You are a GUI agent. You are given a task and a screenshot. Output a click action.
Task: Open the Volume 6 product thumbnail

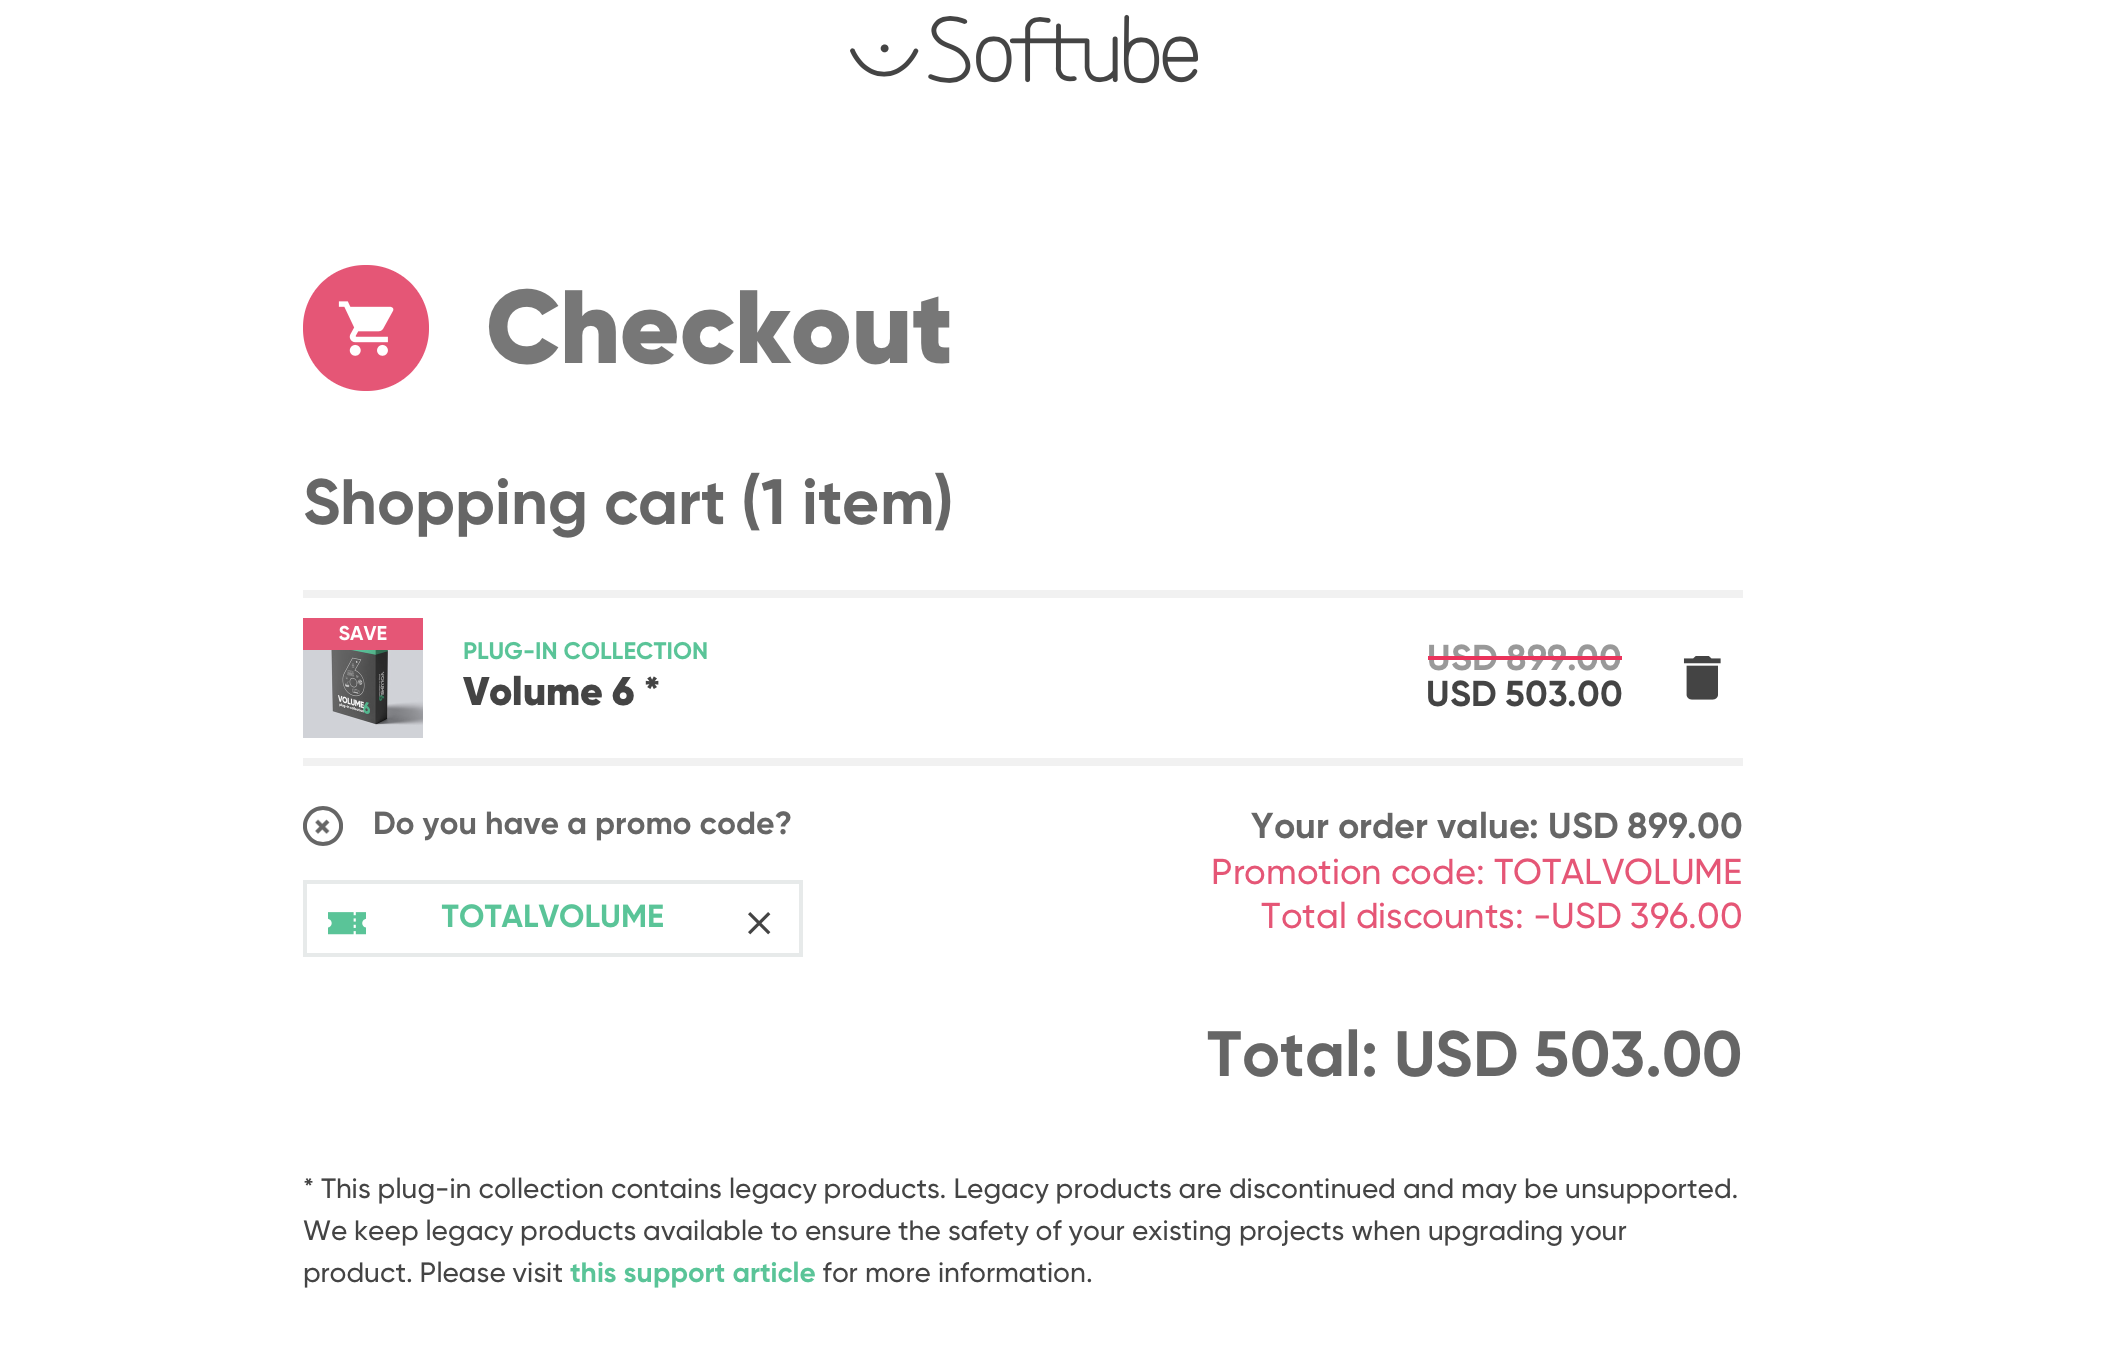[363, 678]
